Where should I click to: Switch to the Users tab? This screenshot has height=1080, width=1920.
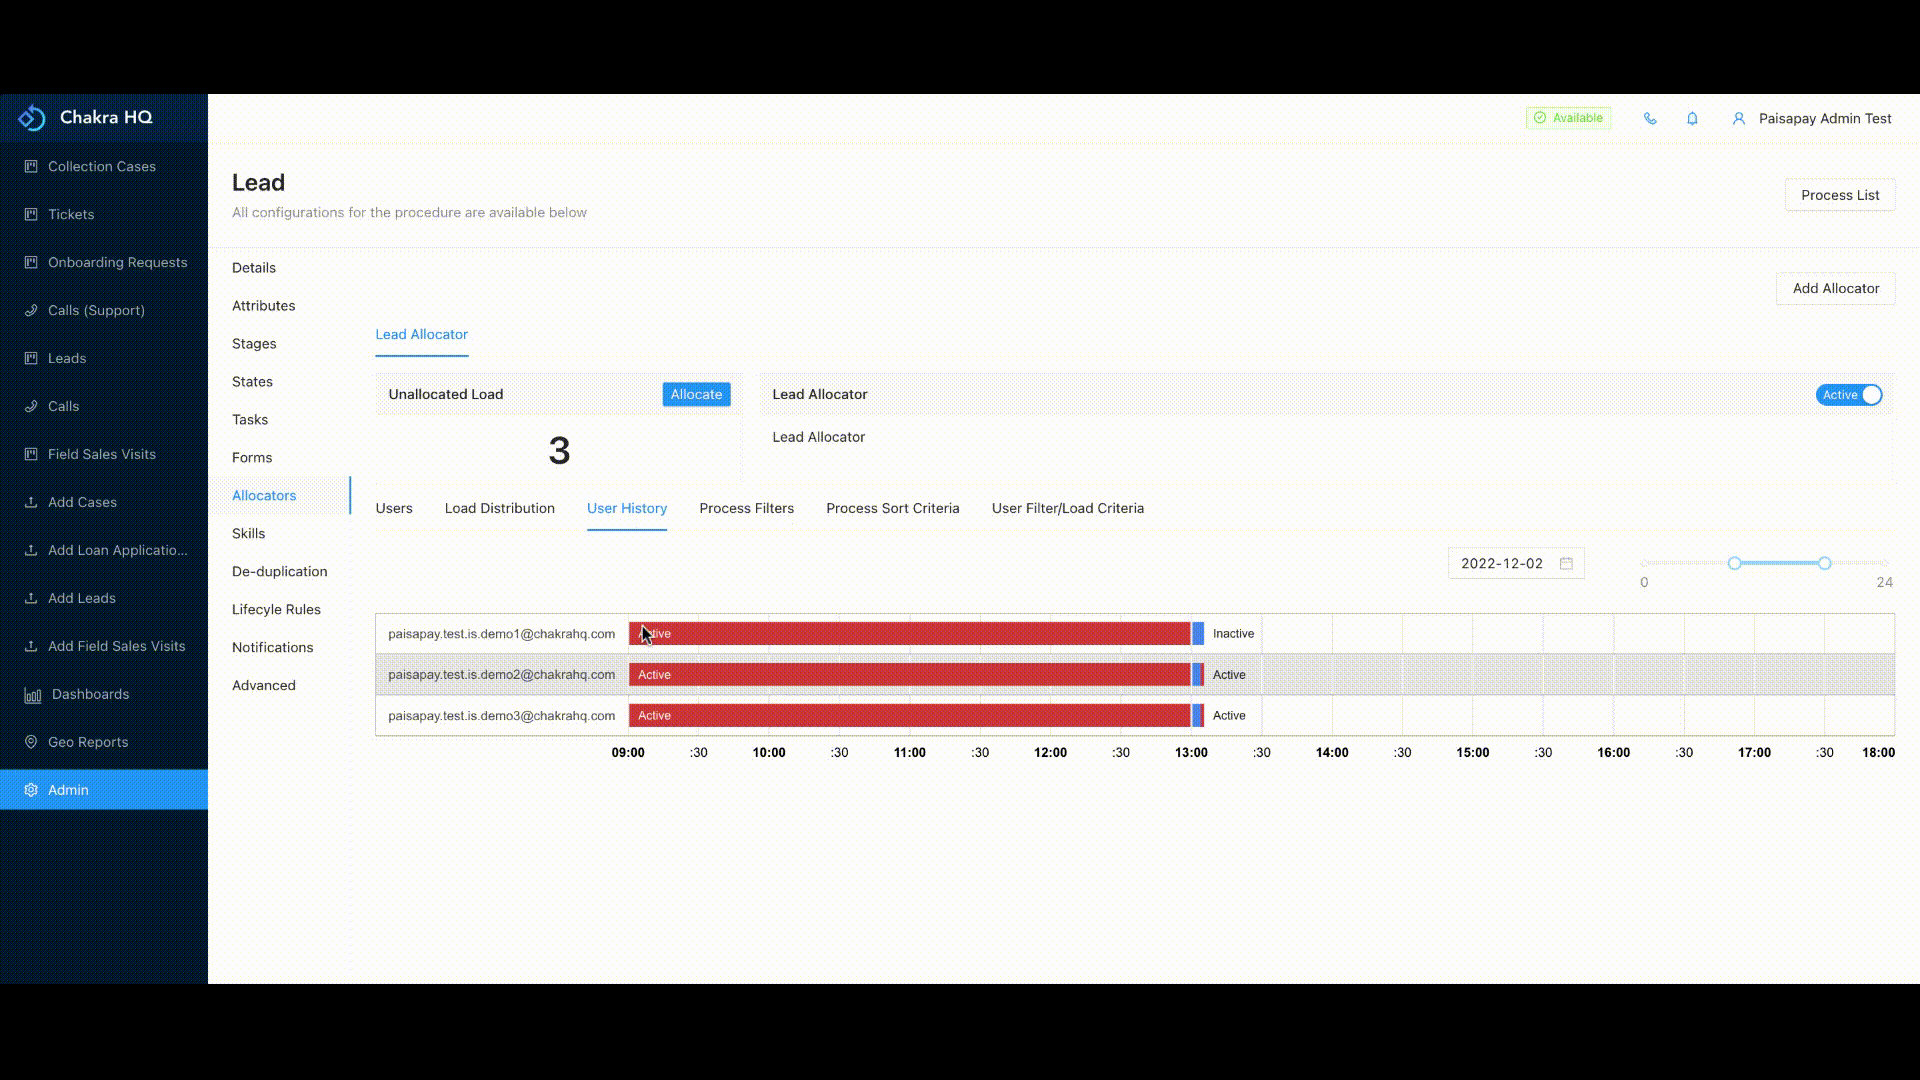(x=393, y=508)
